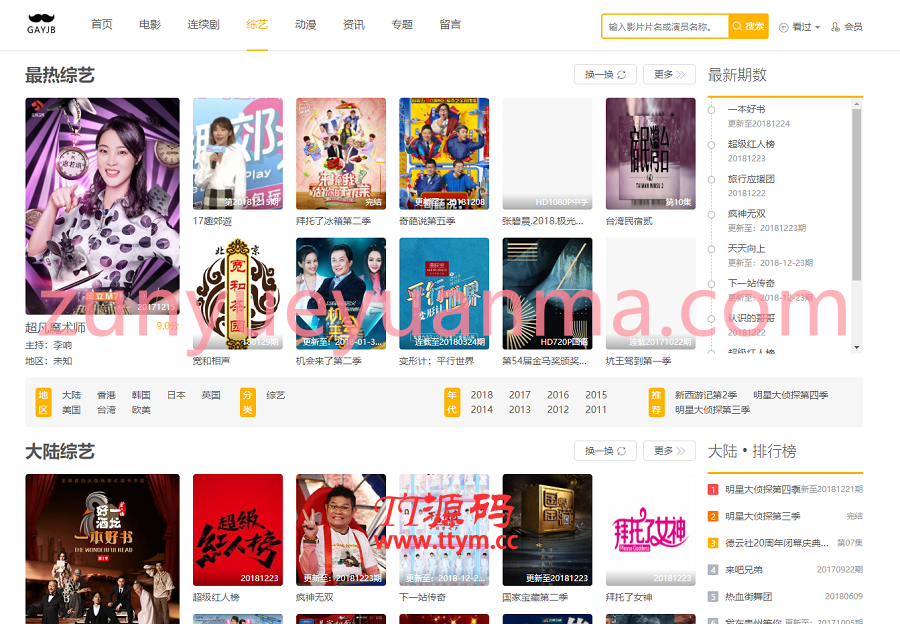The width and height of the screenshot is (900, 624).
Task: Open the 动漫 navigation tab
Action: tap(305, 25)
